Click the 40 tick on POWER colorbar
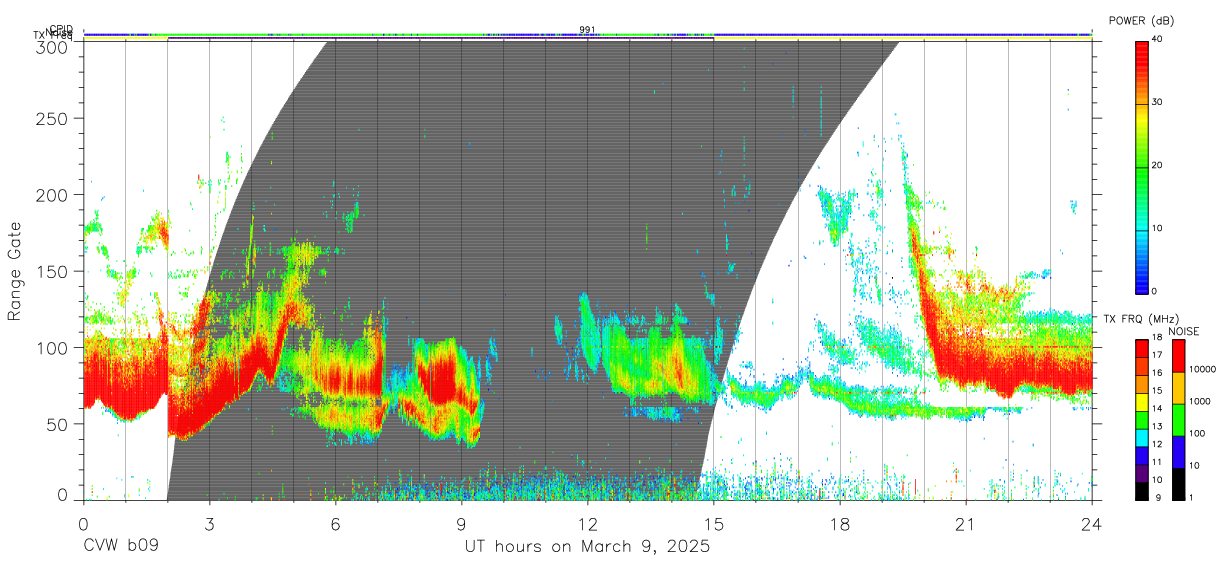 click(1158, 39)
